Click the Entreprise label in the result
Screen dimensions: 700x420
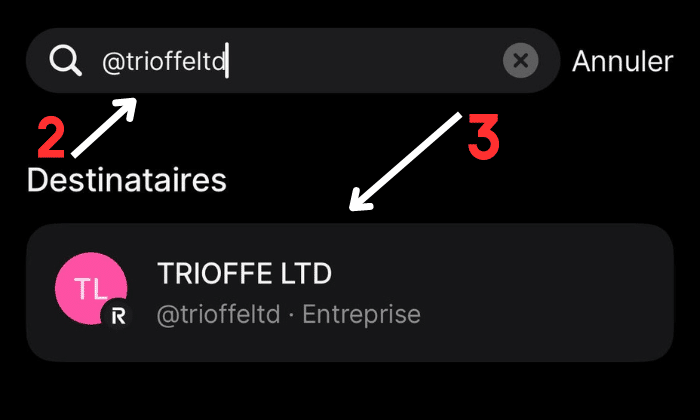coord(361,314)
